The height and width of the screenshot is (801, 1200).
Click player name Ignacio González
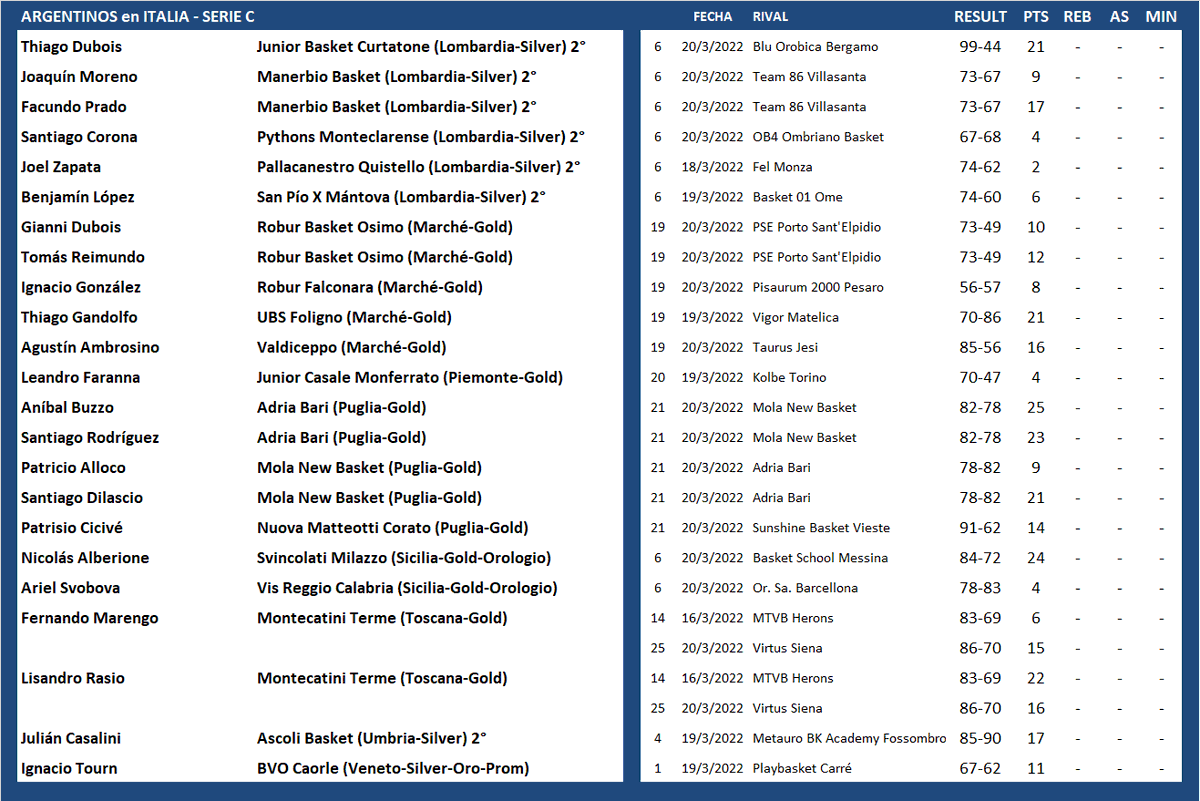point(81,287)
